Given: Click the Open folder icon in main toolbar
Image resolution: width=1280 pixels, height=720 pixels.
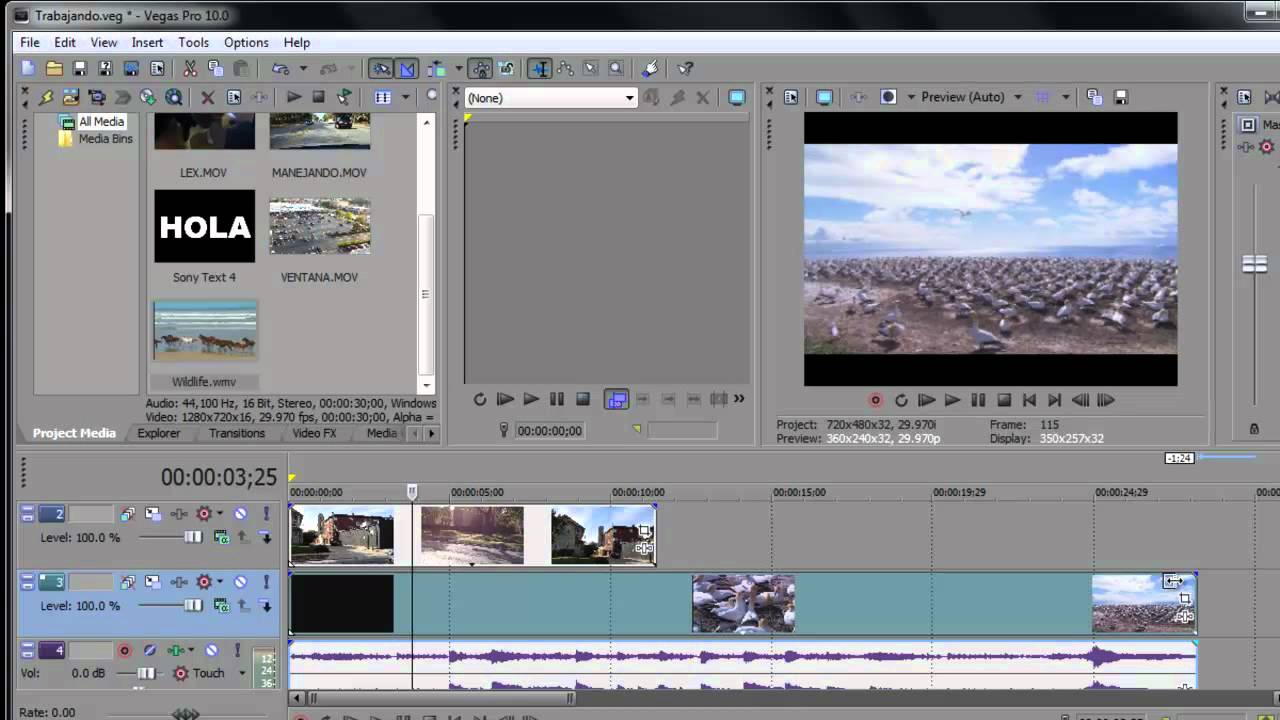Looking at the screenshot, I should pyautogui.click(x=54, y=69).
